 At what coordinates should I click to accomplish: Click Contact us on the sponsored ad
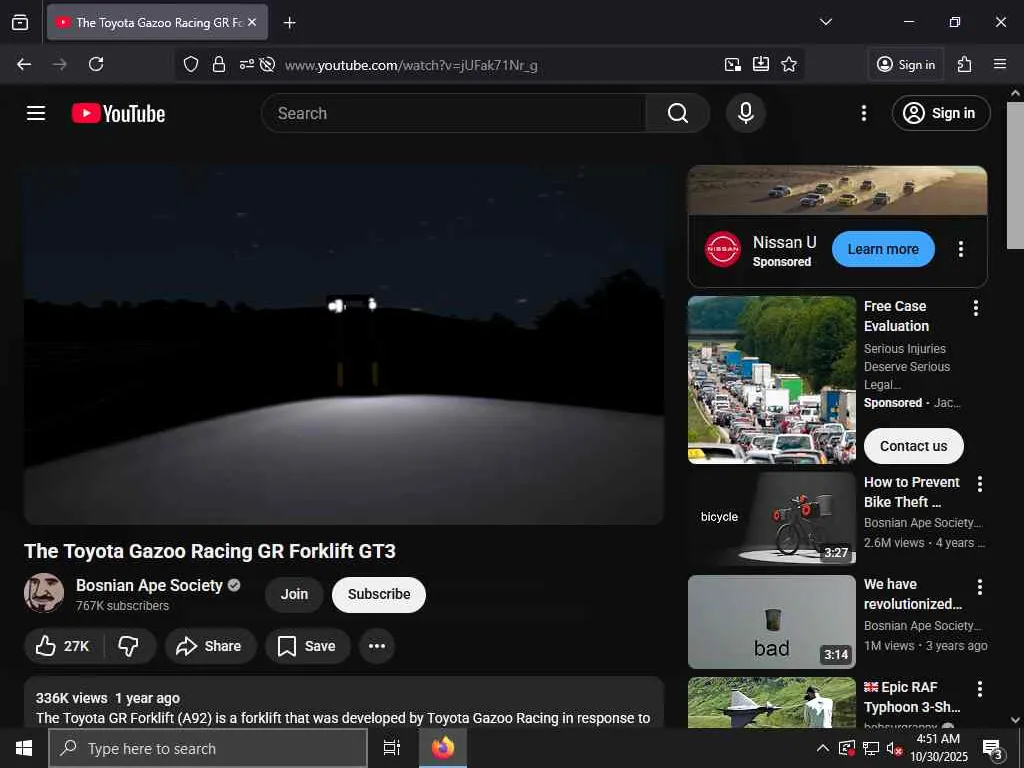(x=913, y=446)
